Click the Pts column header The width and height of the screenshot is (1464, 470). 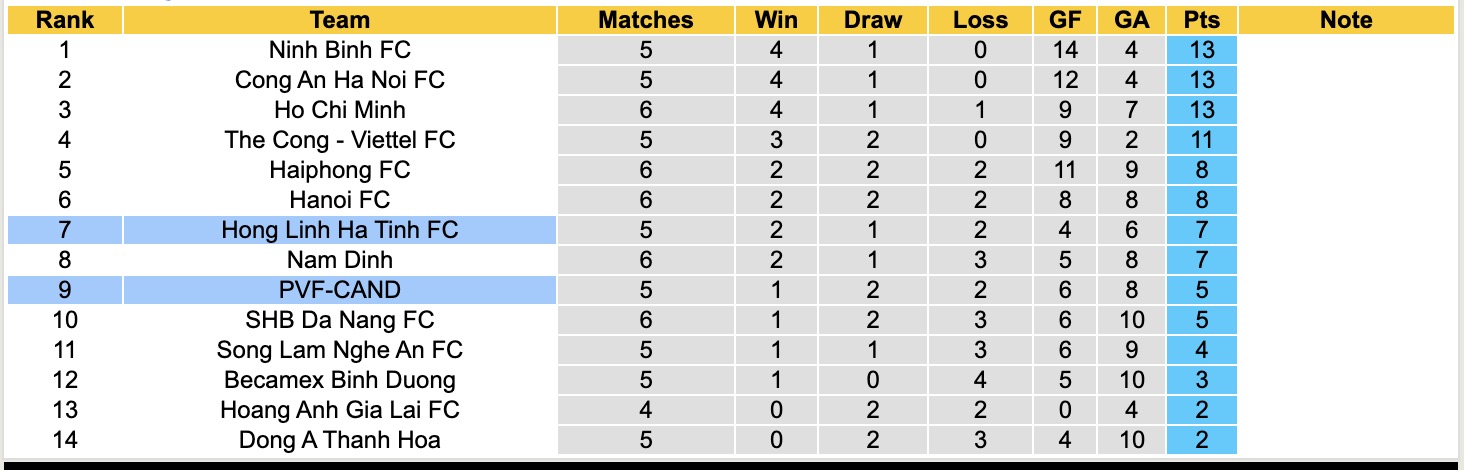click(1201, 20)
